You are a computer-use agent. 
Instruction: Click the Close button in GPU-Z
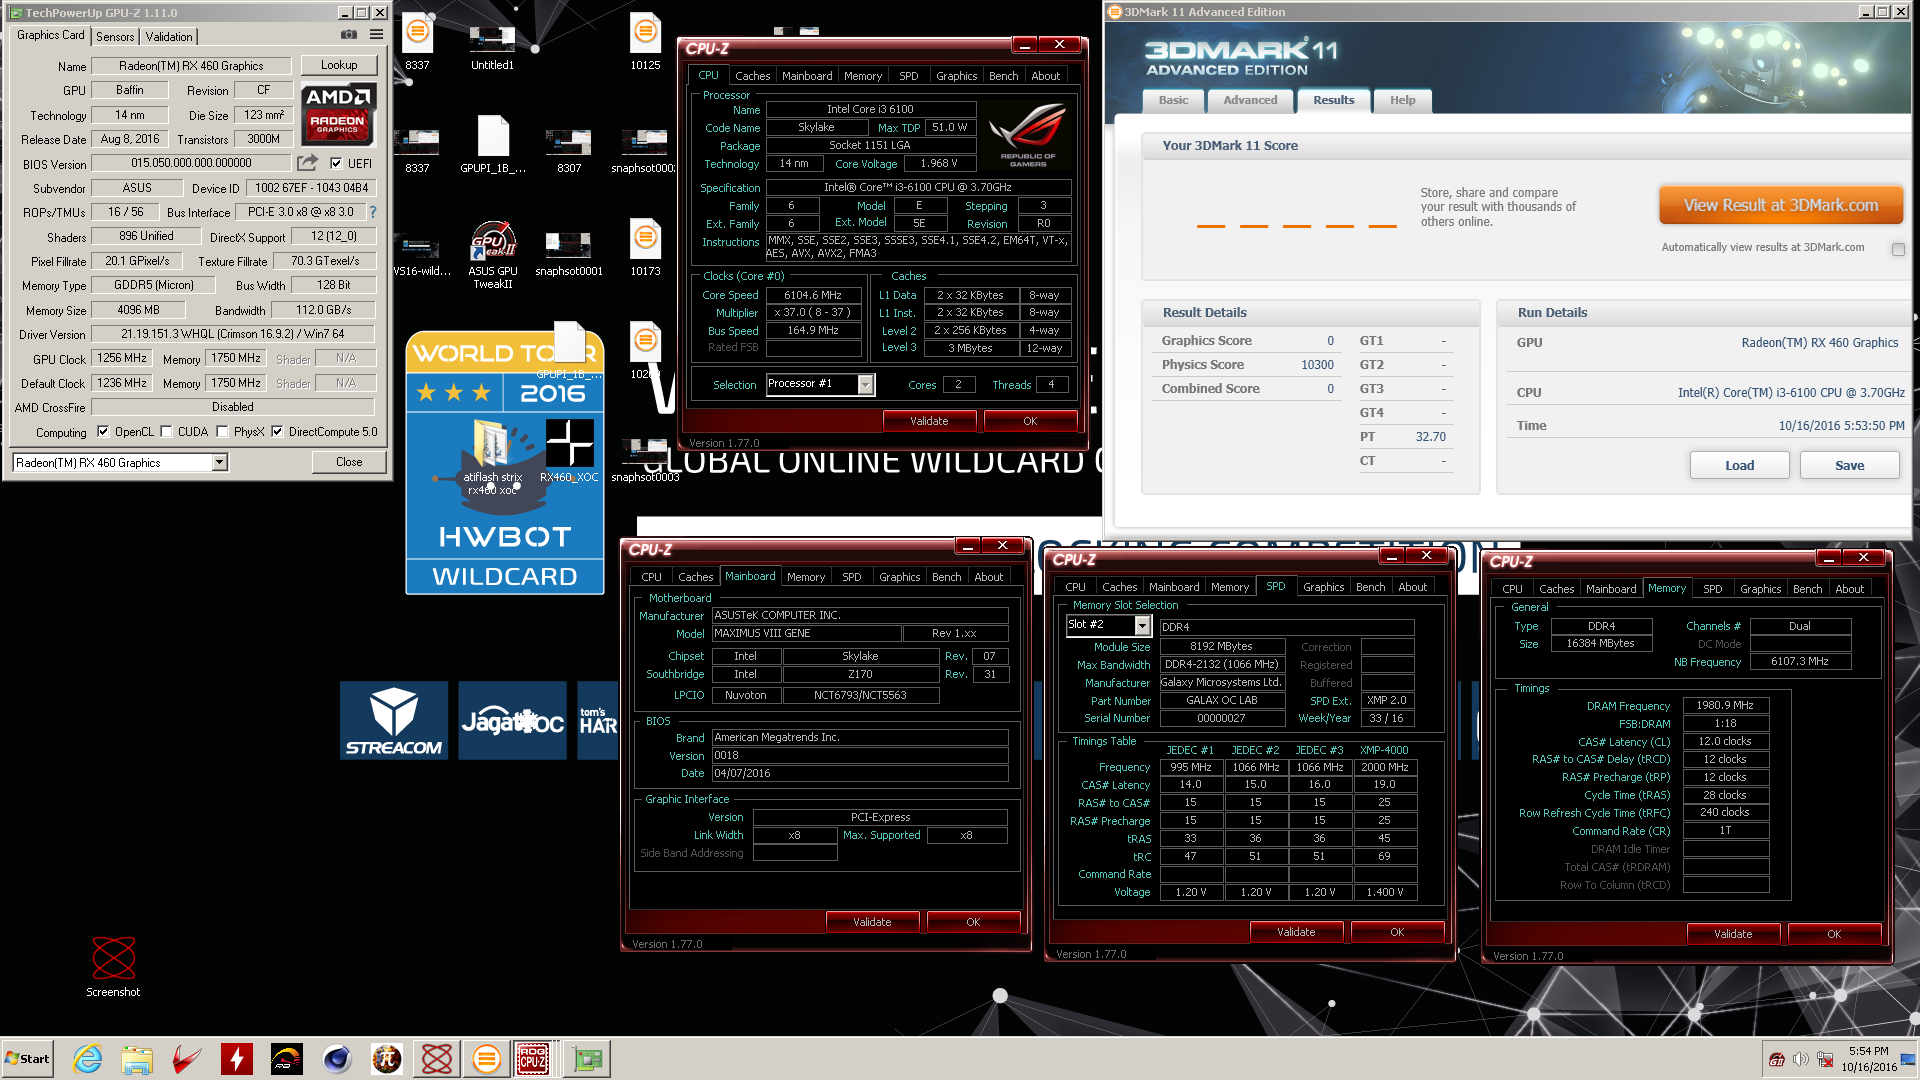349,462
